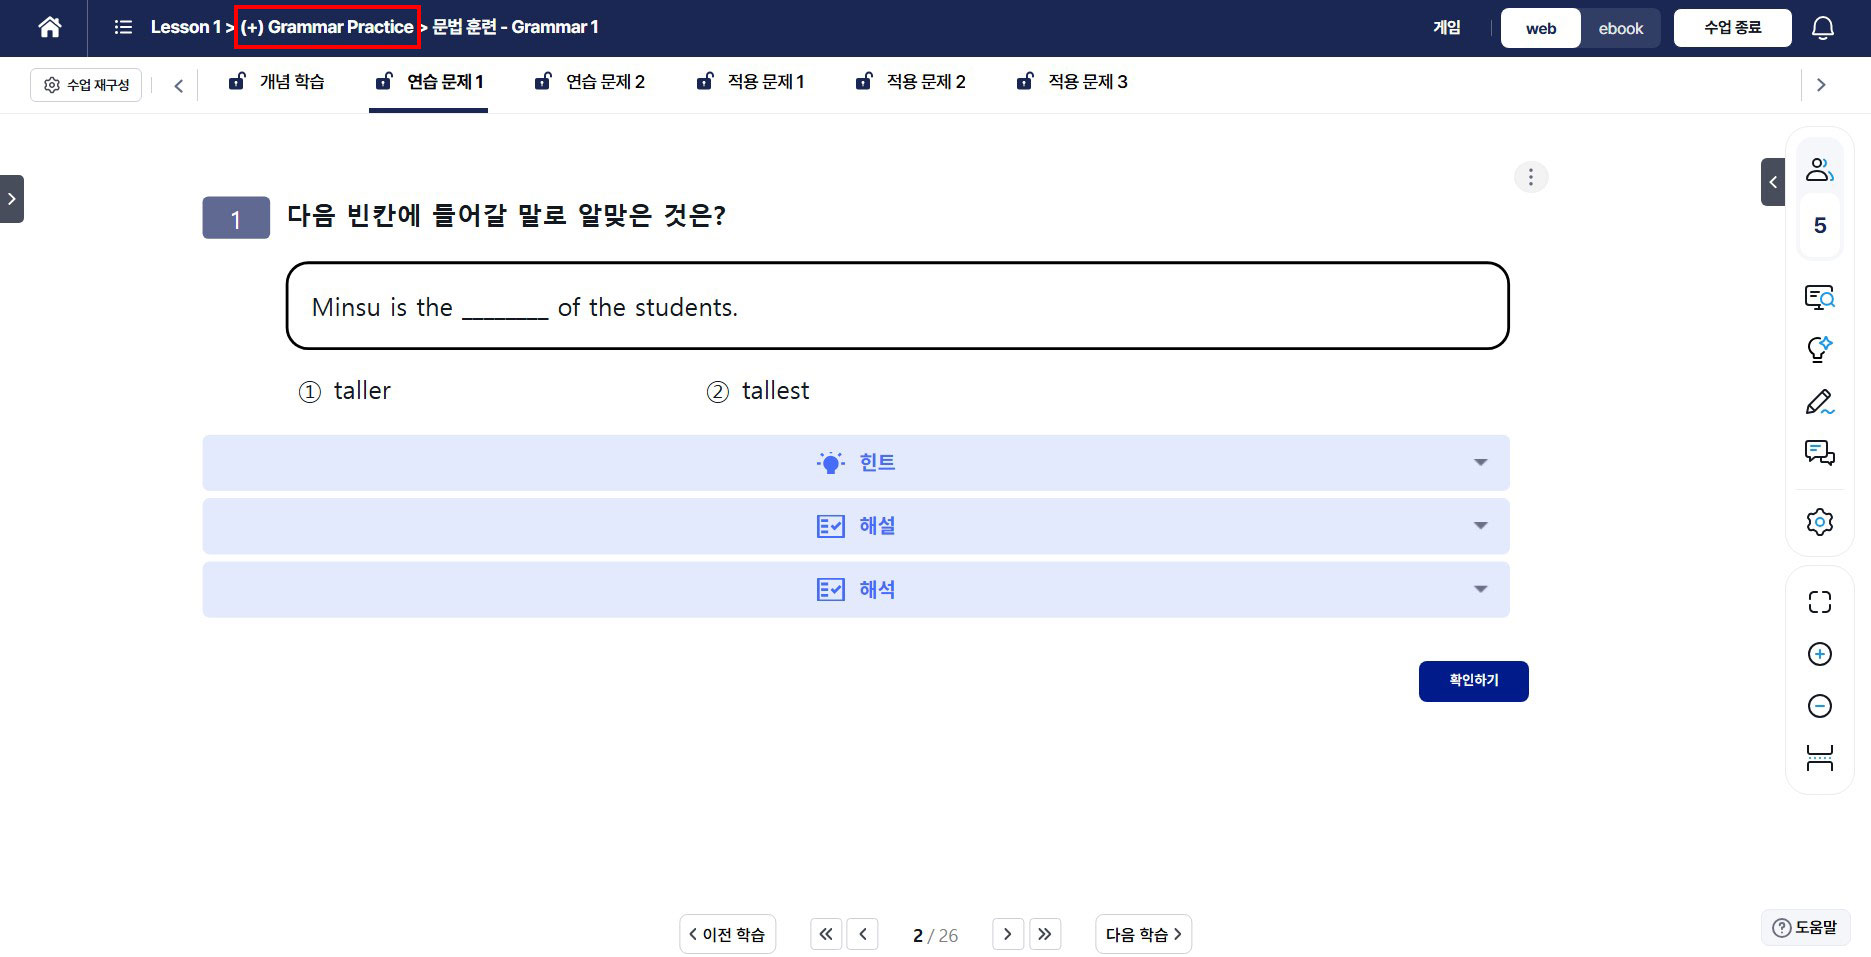This screenshot has height=957, width=1871.
Task: Open the 도움말 help button
Action: [x=1805, y=927]
